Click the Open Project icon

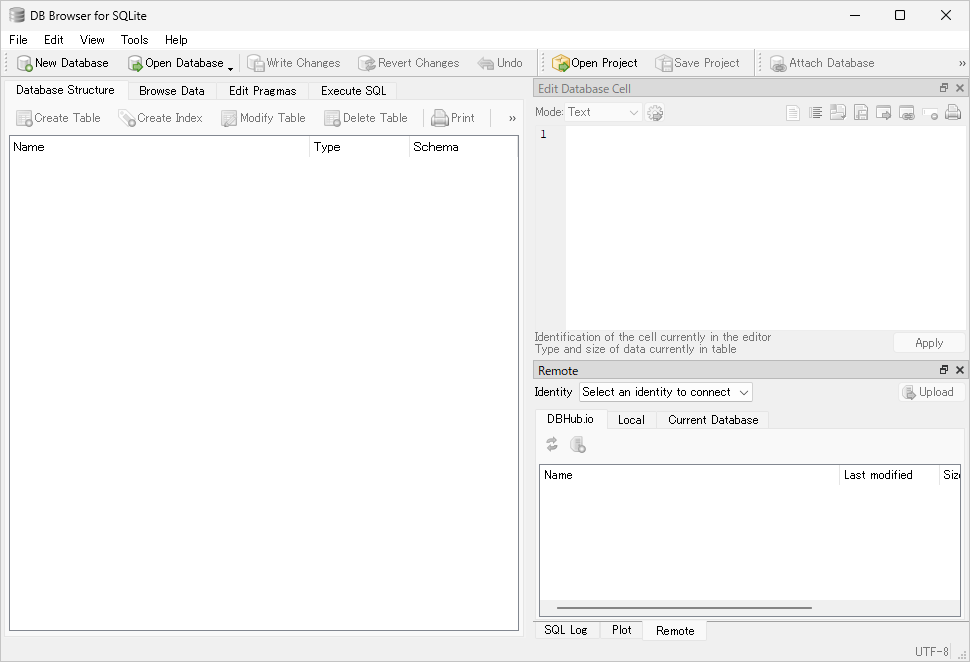pyautogui.click(x=561, y=63)
